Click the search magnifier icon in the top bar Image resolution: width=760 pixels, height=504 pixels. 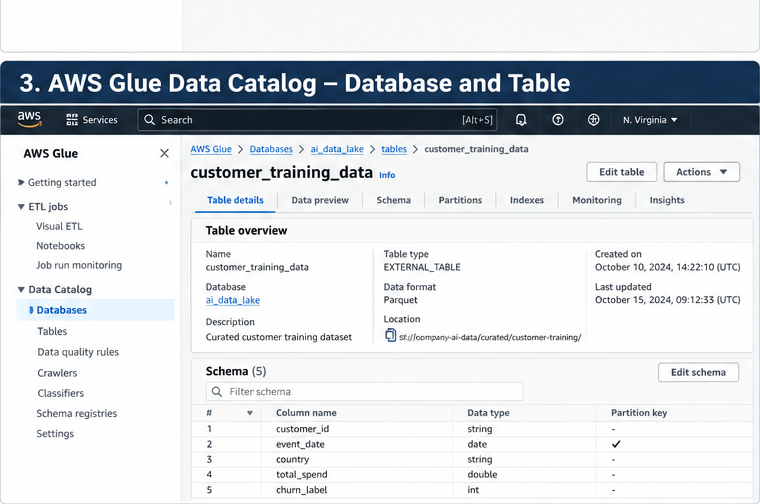pyautogui.click(x=149, y=120)
